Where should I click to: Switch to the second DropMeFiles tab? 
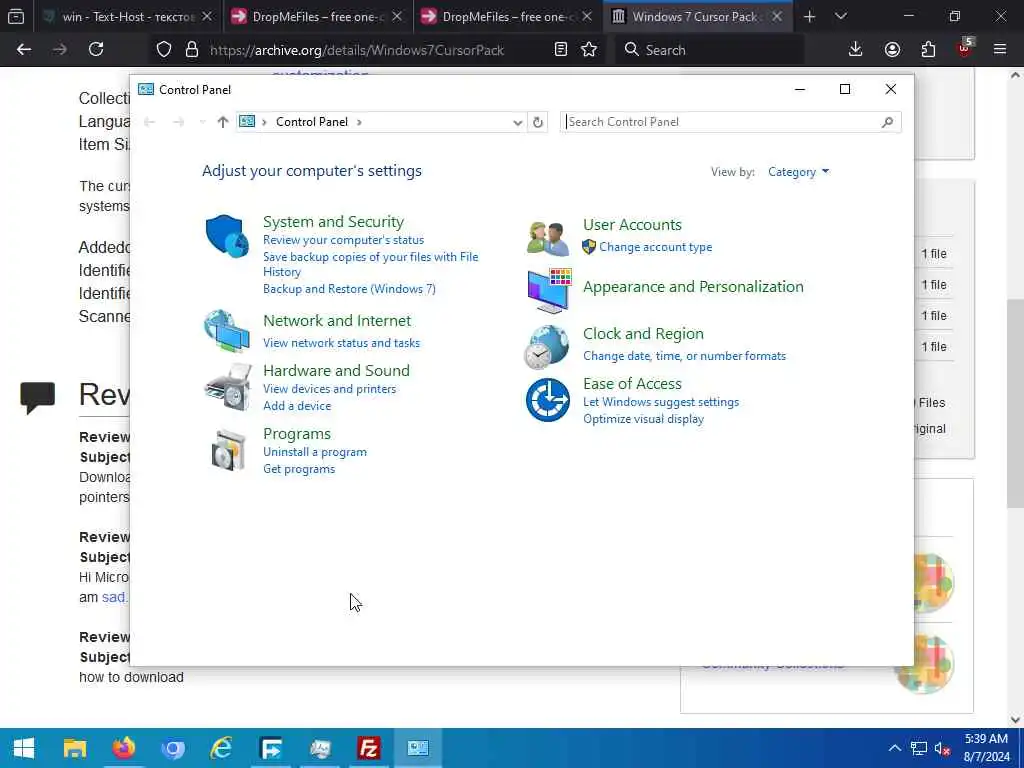pyautogui.click(x=506, y=16)
